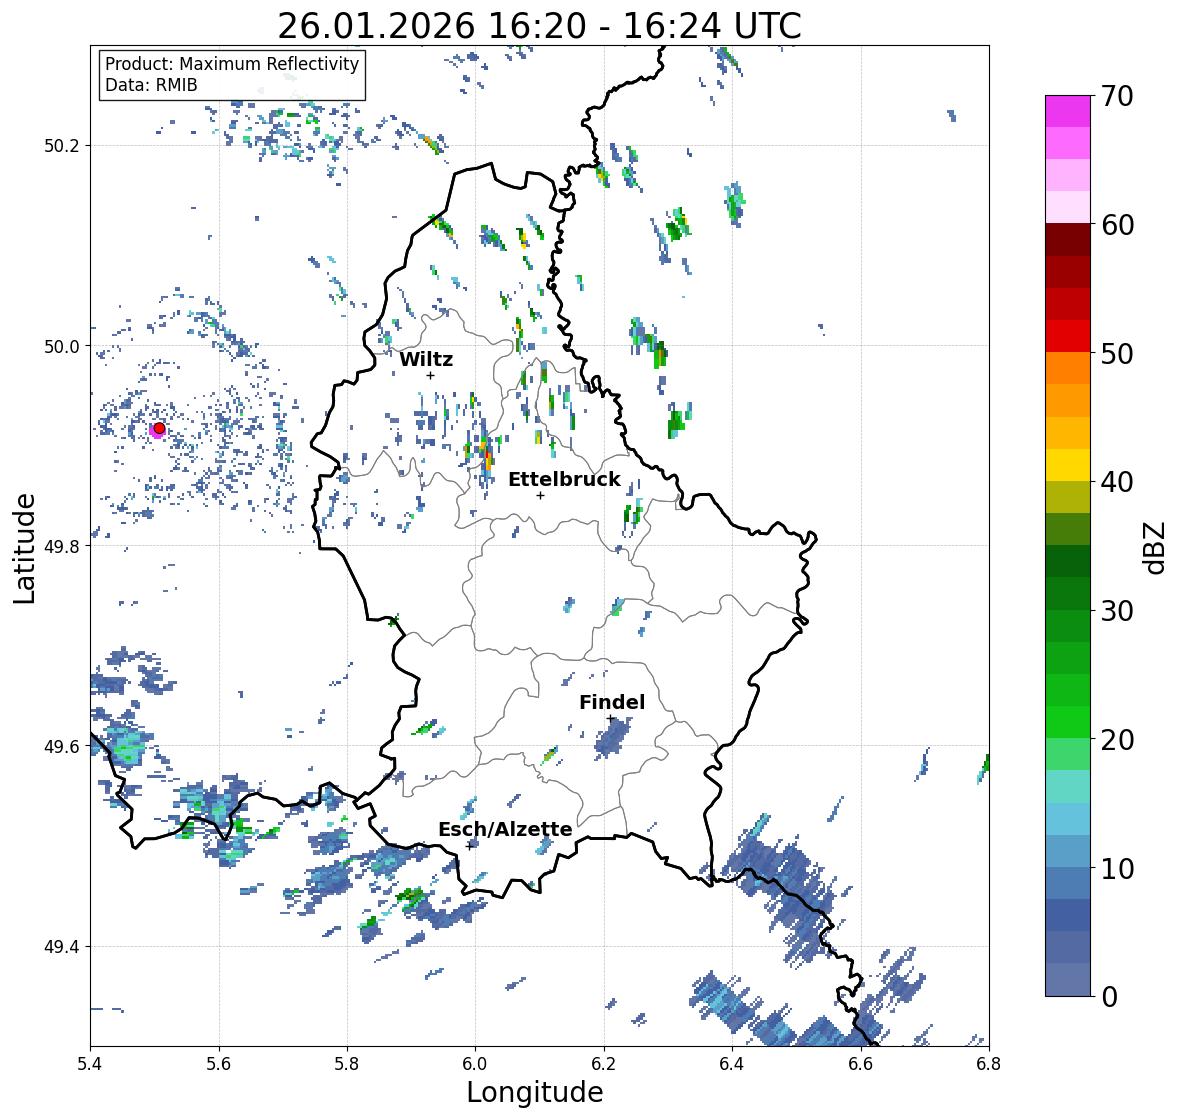Image resolution: width=1179 pixels, height=1117 pixels.
Task: Click the 10 value on the colorbar
Action: pos(1117,868)
